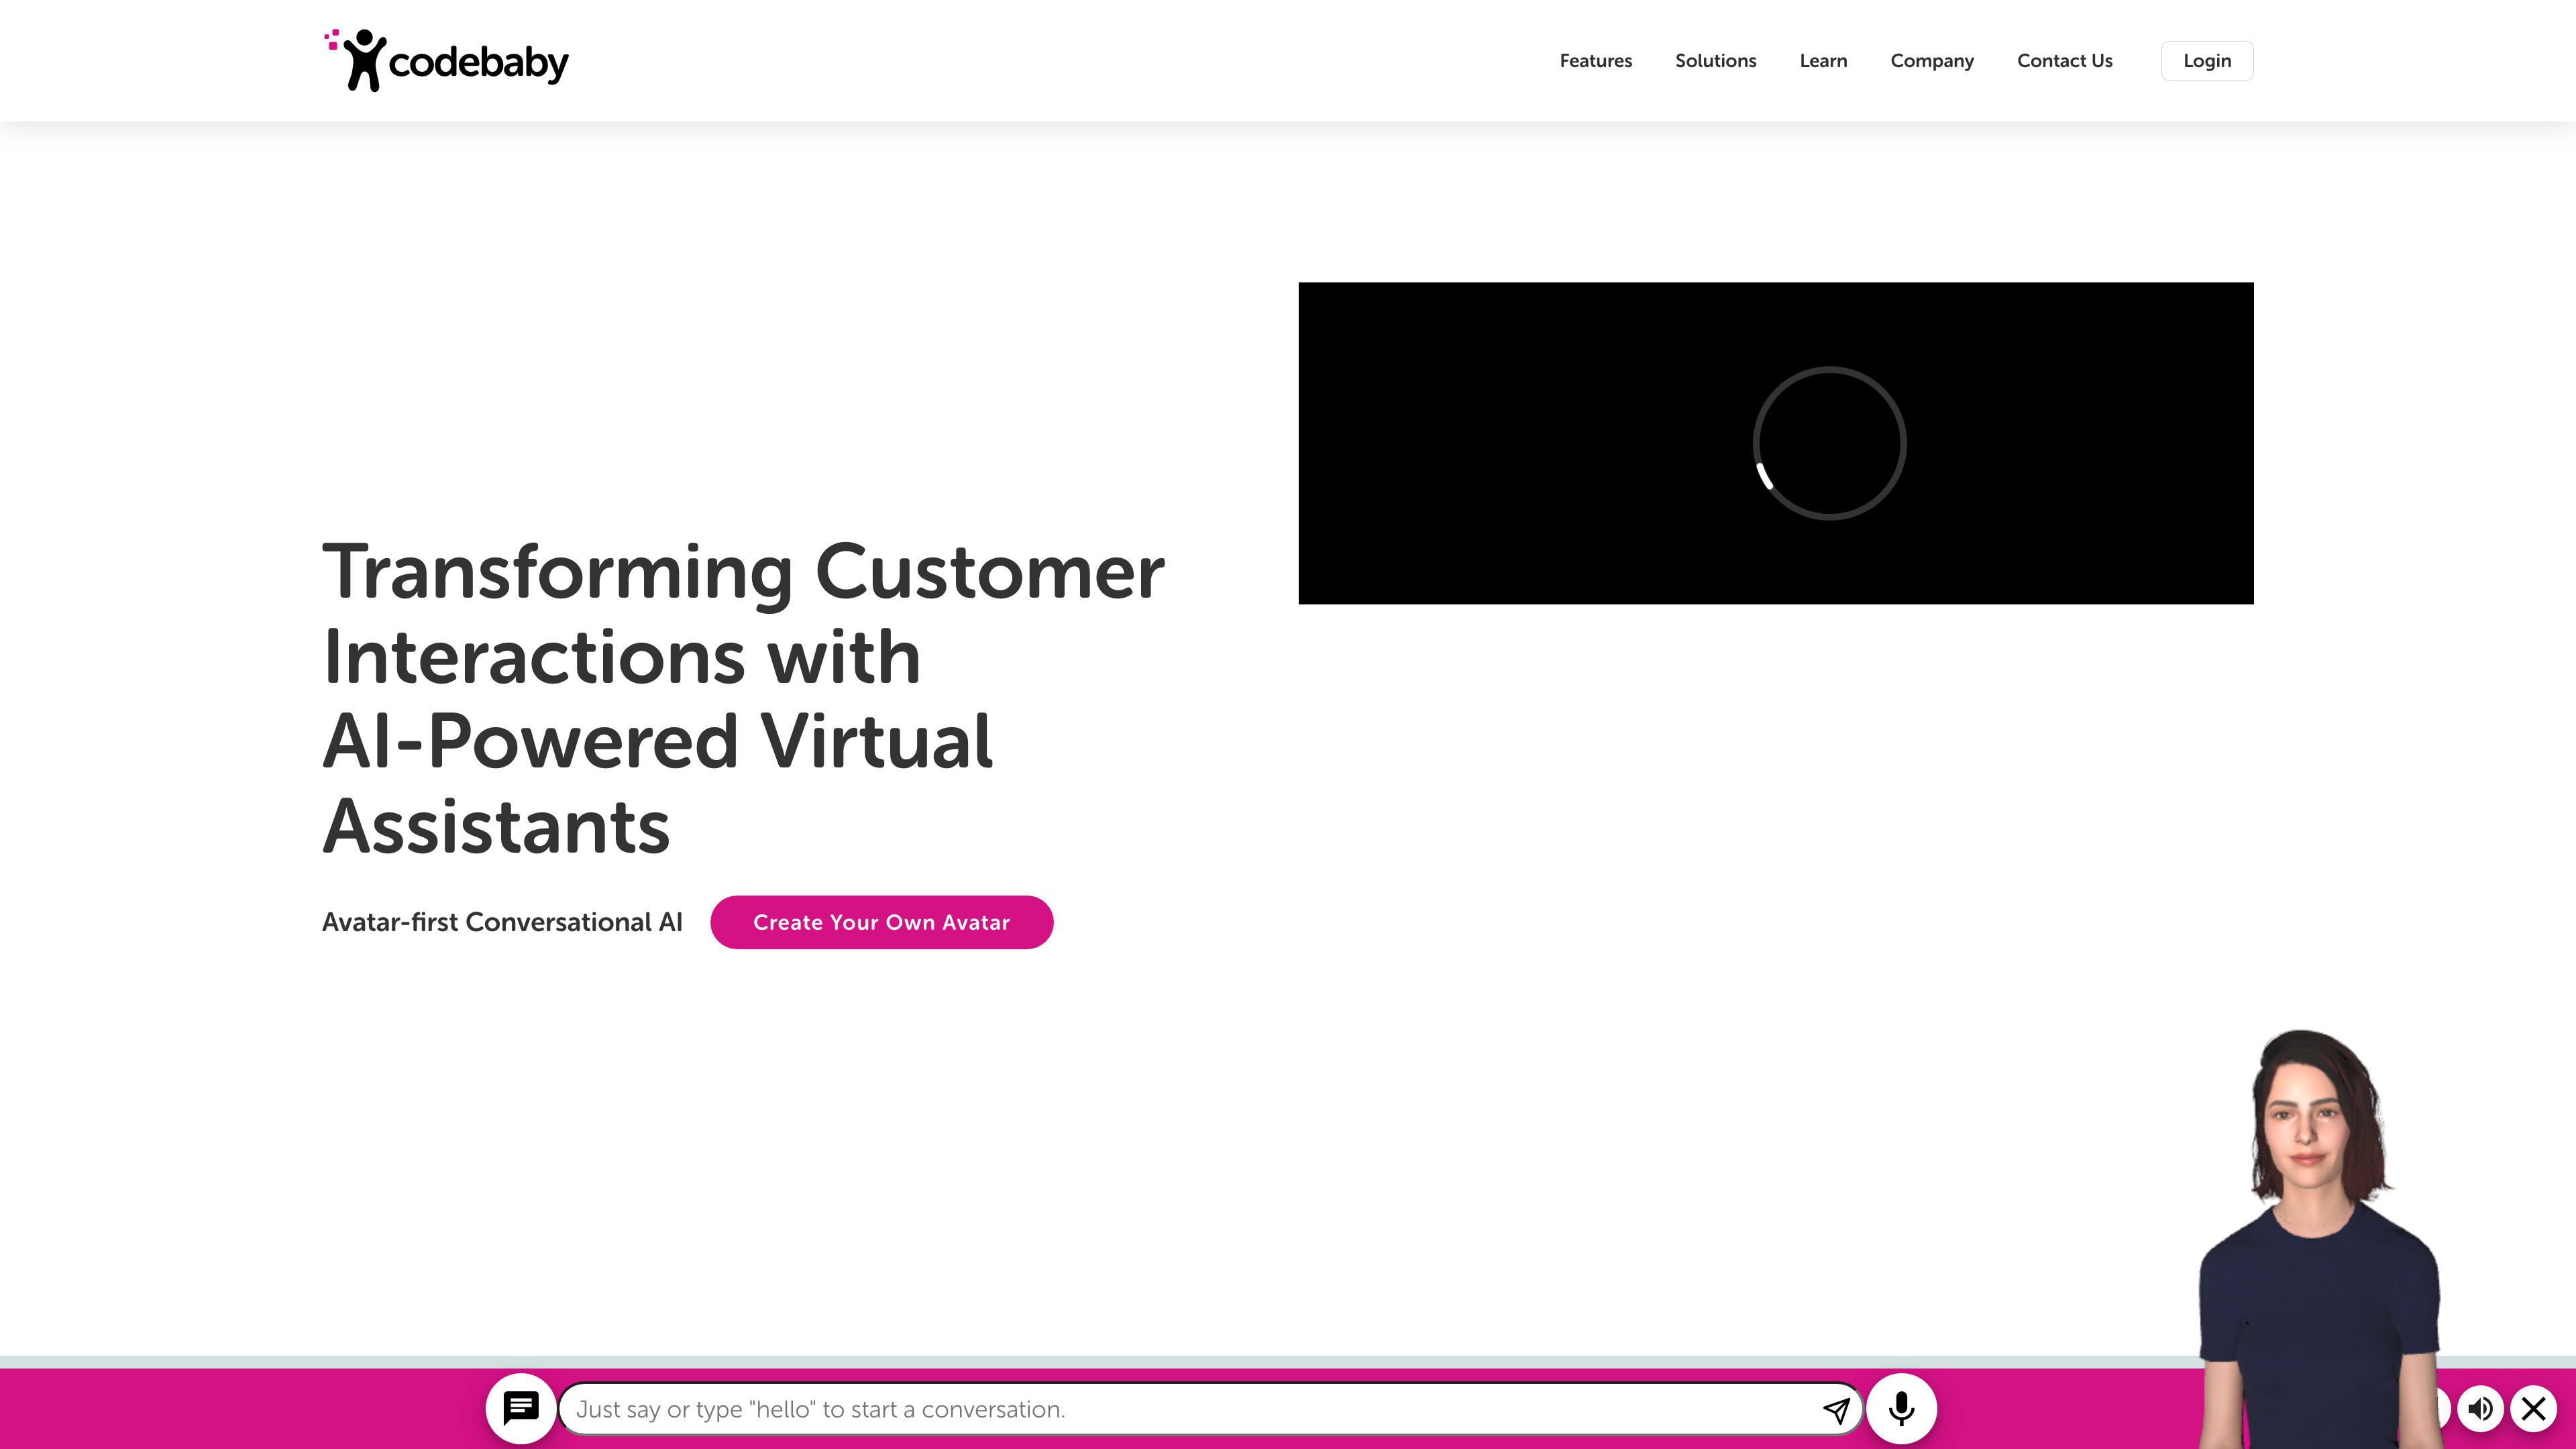2576x1449 pixels.
Task: Click the microphone icon to speak
Action: tap(1900, 1408)
